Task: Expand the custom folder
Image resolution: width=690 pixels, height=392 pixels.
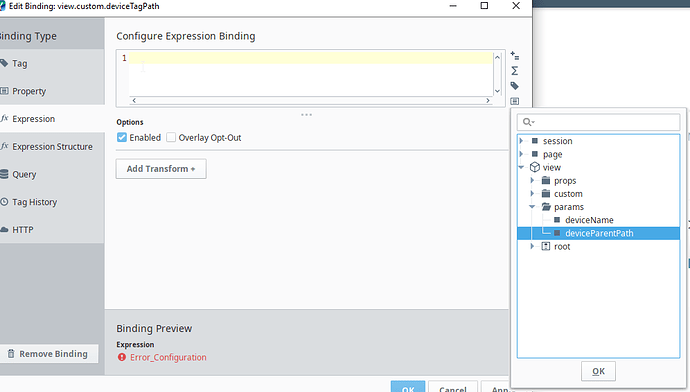Action: (532, 194)
